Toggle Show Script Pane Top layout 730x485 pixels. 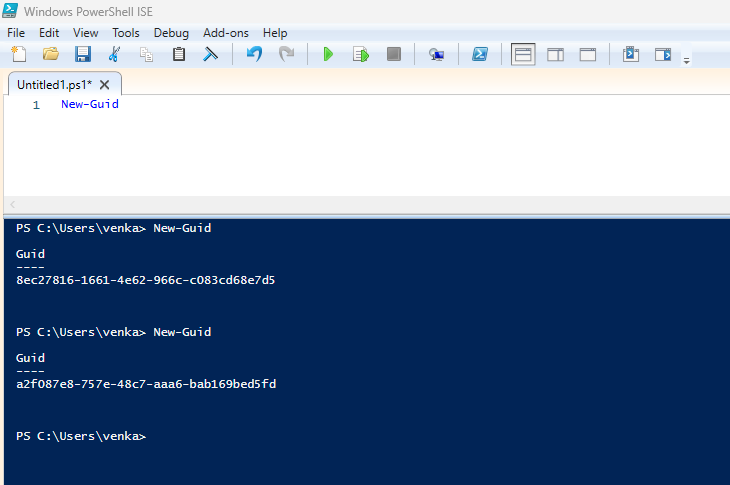click(523, 54)
